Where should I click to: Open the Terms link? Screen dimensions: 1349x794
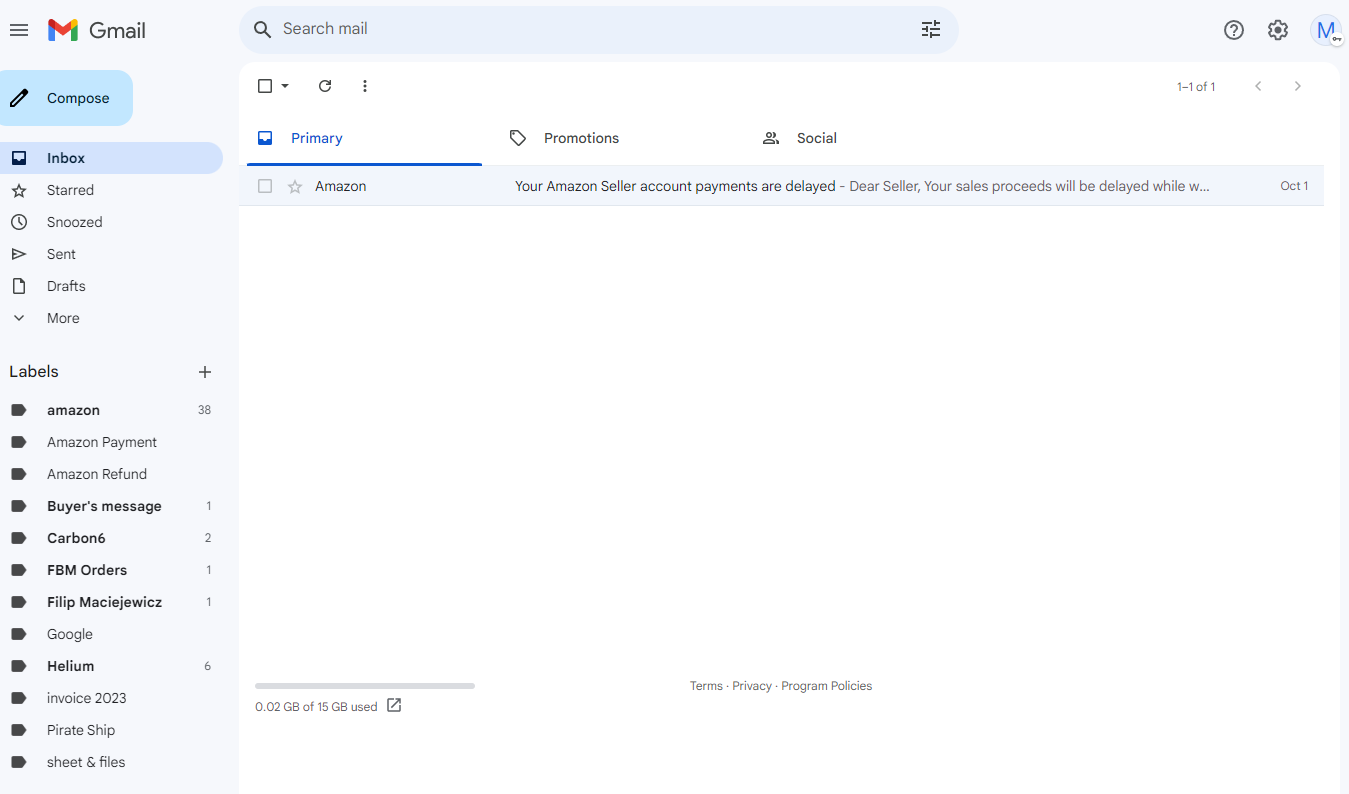pyautogui.click(x=706, y=686)
